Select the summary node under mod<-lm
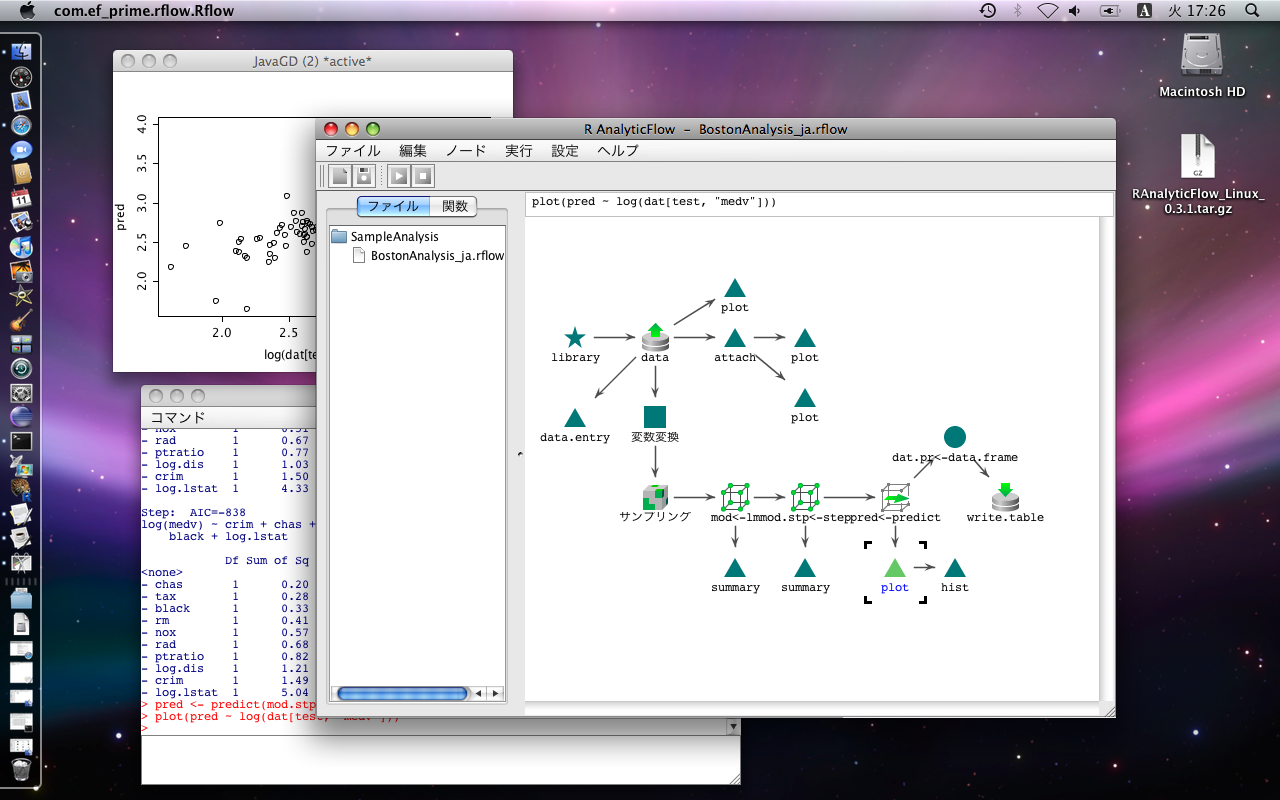Viewport: 1280px width, 800px height. (x=735, y=568)
